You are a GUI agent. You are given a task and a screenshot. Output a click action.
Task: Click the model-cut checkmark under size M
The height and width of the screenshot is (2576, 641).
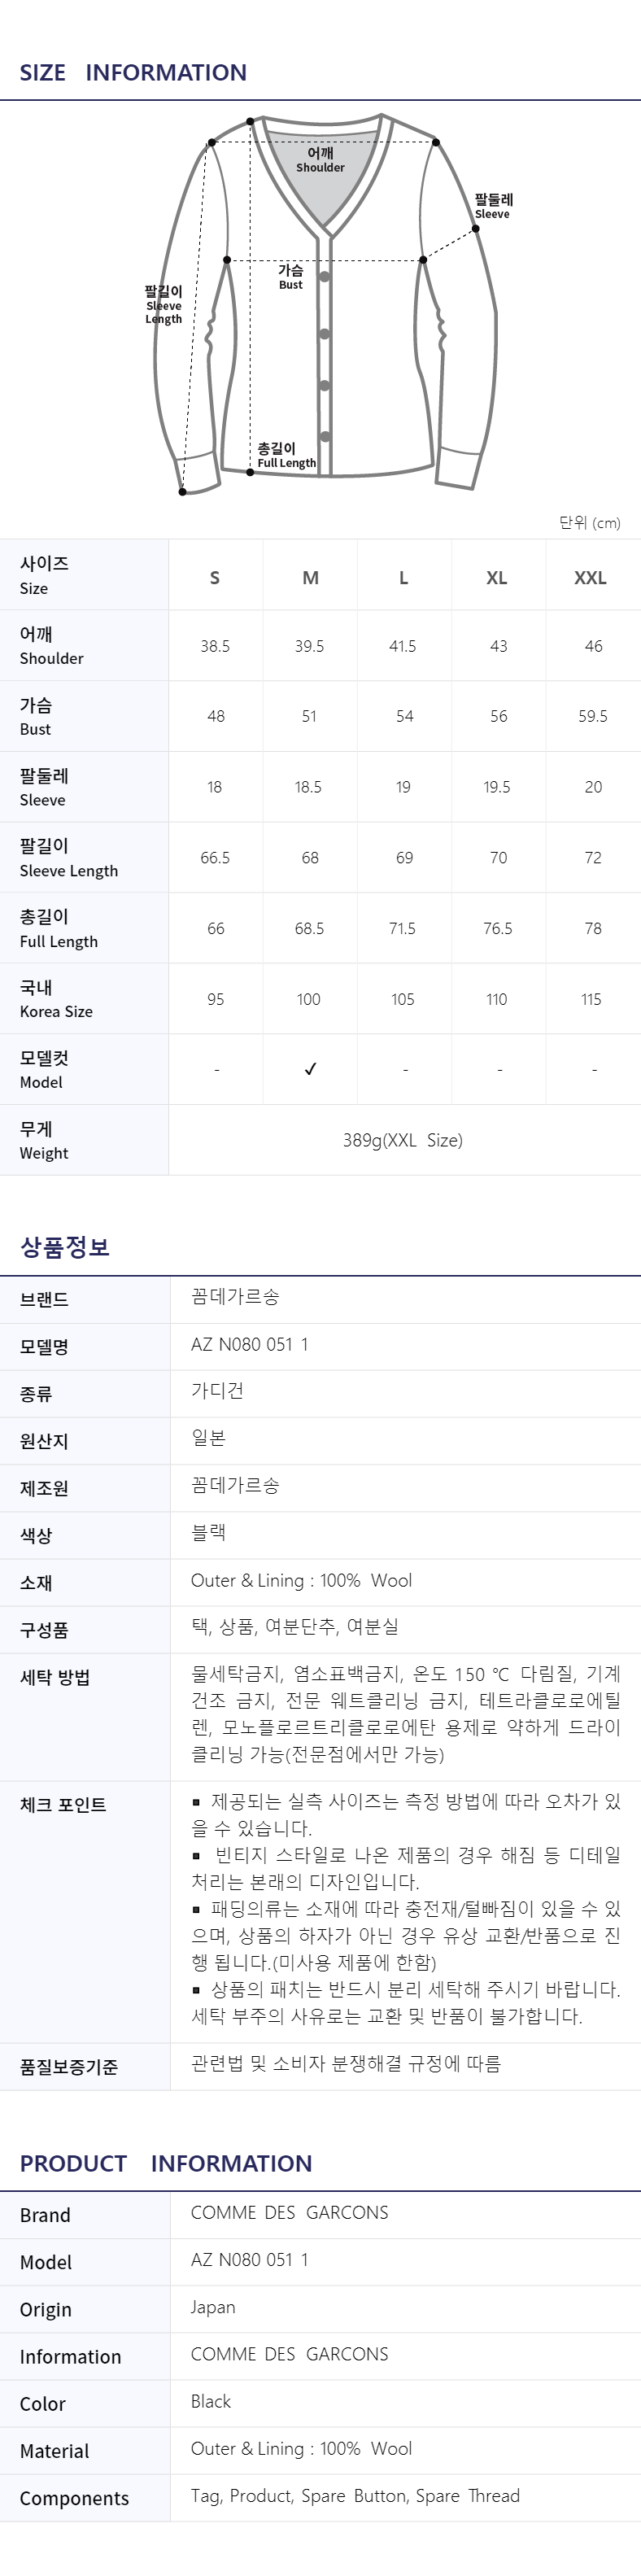pyautogui.click(x=310, y=1069)
